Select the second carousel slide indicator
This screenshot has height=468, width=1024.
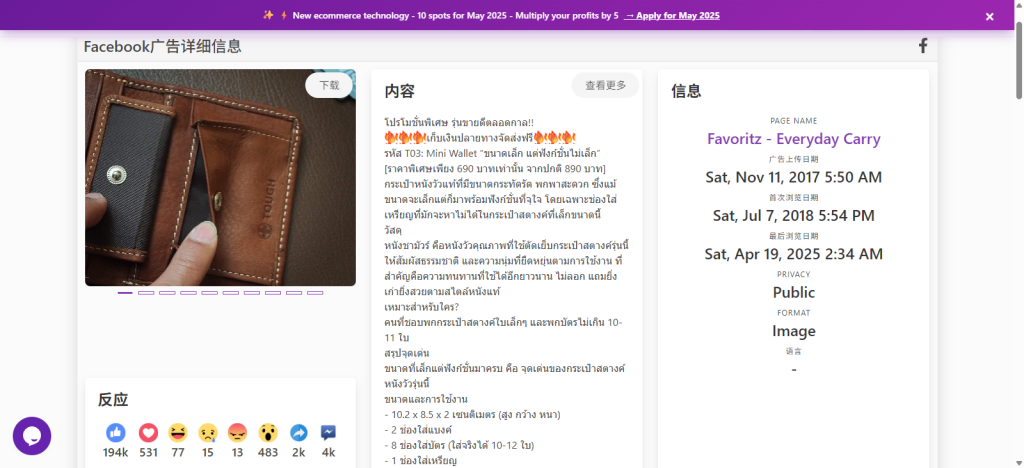(x=146, y=293)
